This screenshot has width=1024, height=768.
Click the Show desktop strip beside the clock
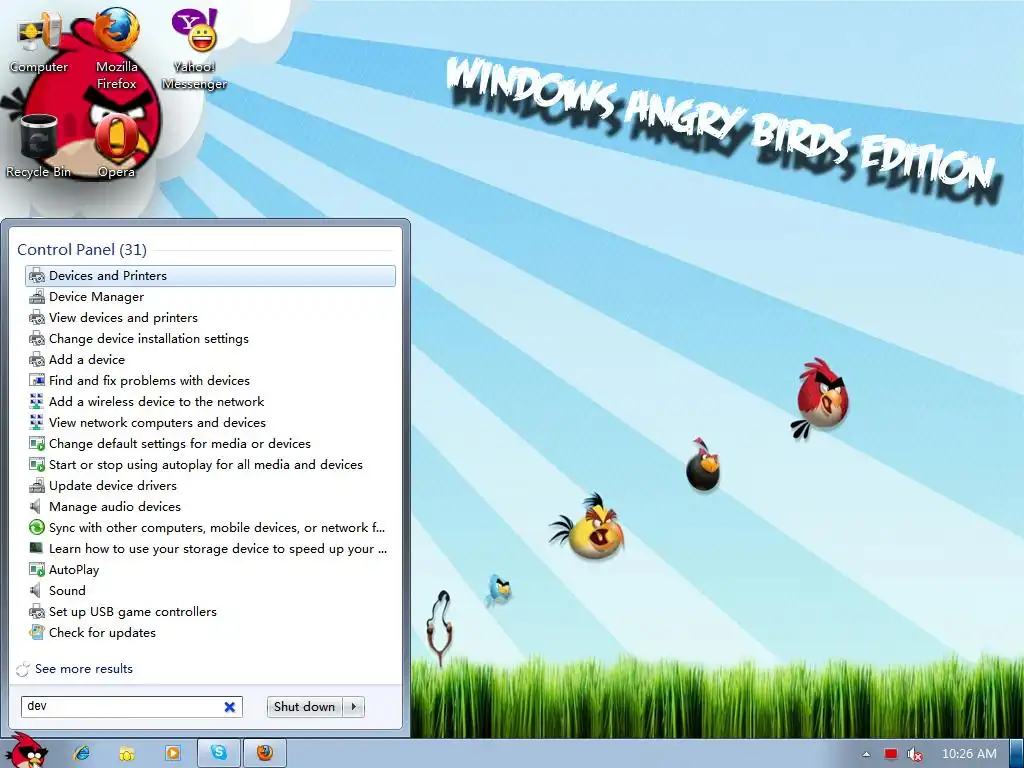click(1017, 754)
